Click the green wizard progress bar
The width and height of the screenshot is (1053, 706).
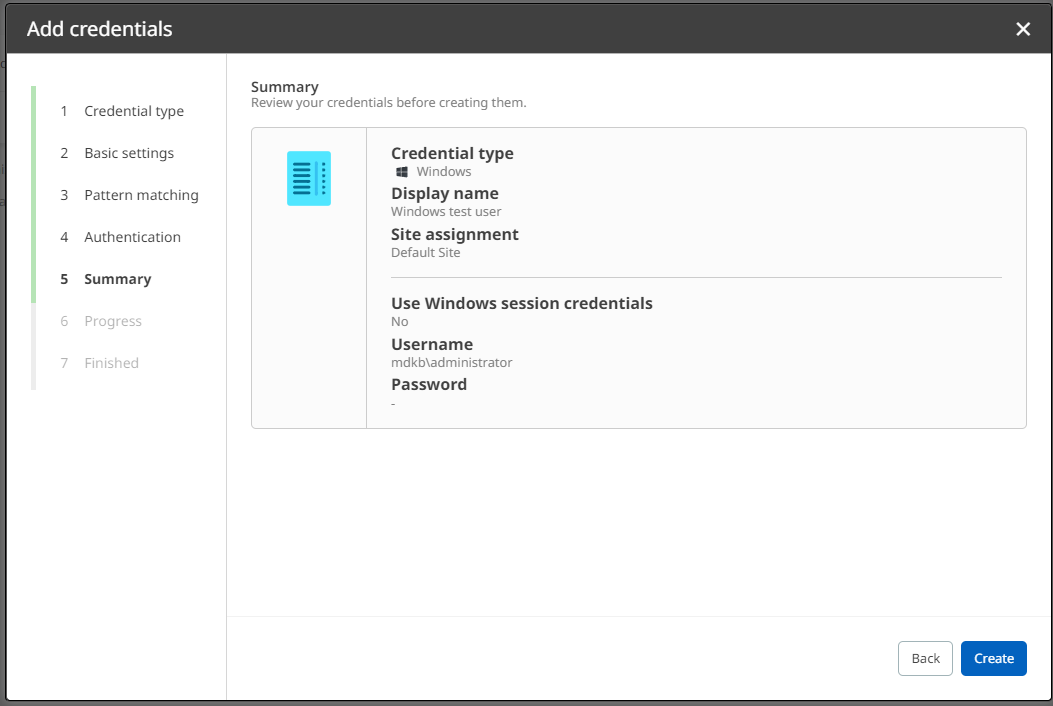34,194
